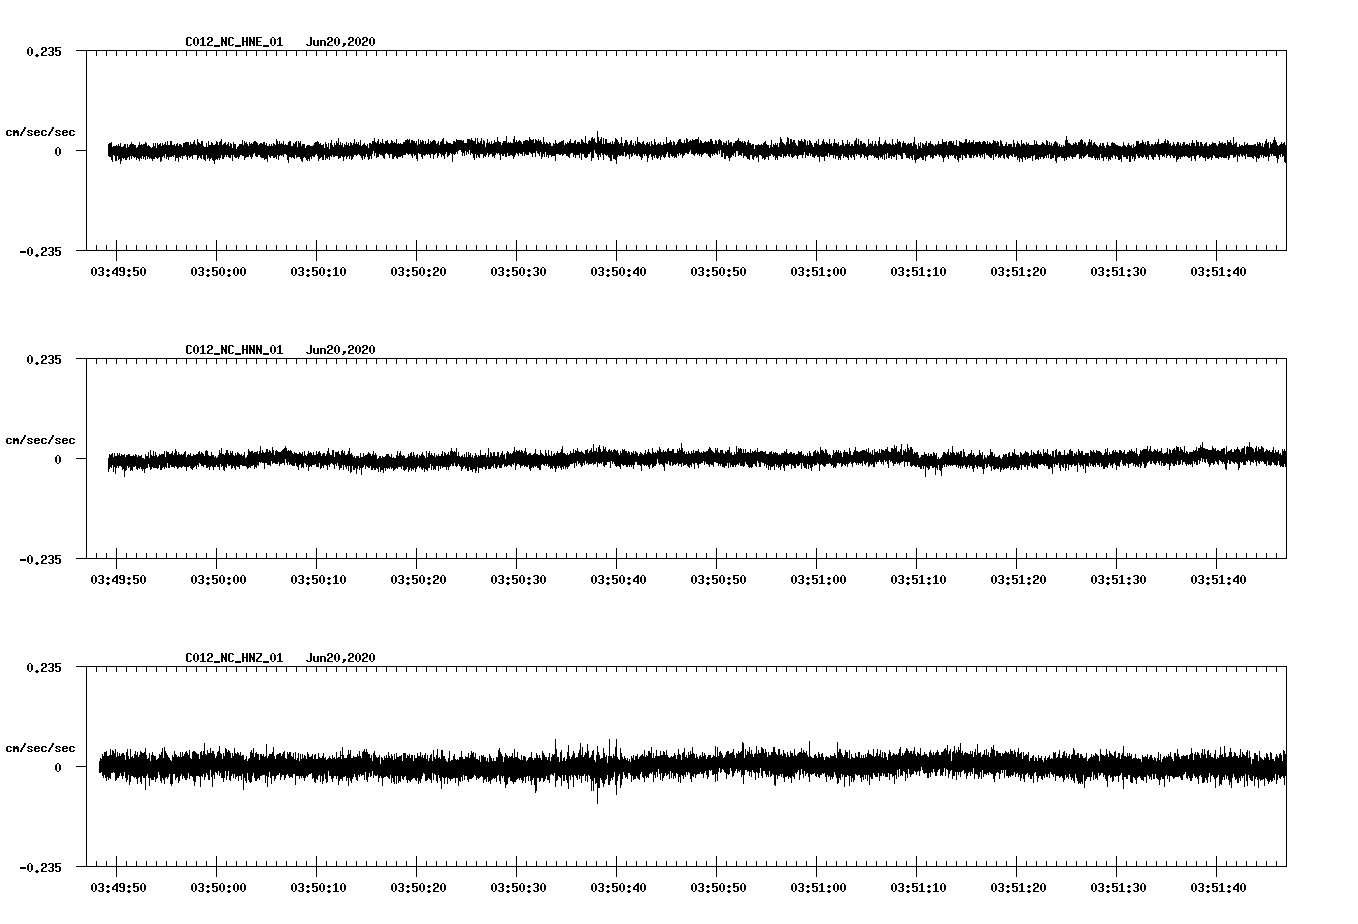Click the cm/sec/sec unit label of HNE plot

click(x=41, y=133)
